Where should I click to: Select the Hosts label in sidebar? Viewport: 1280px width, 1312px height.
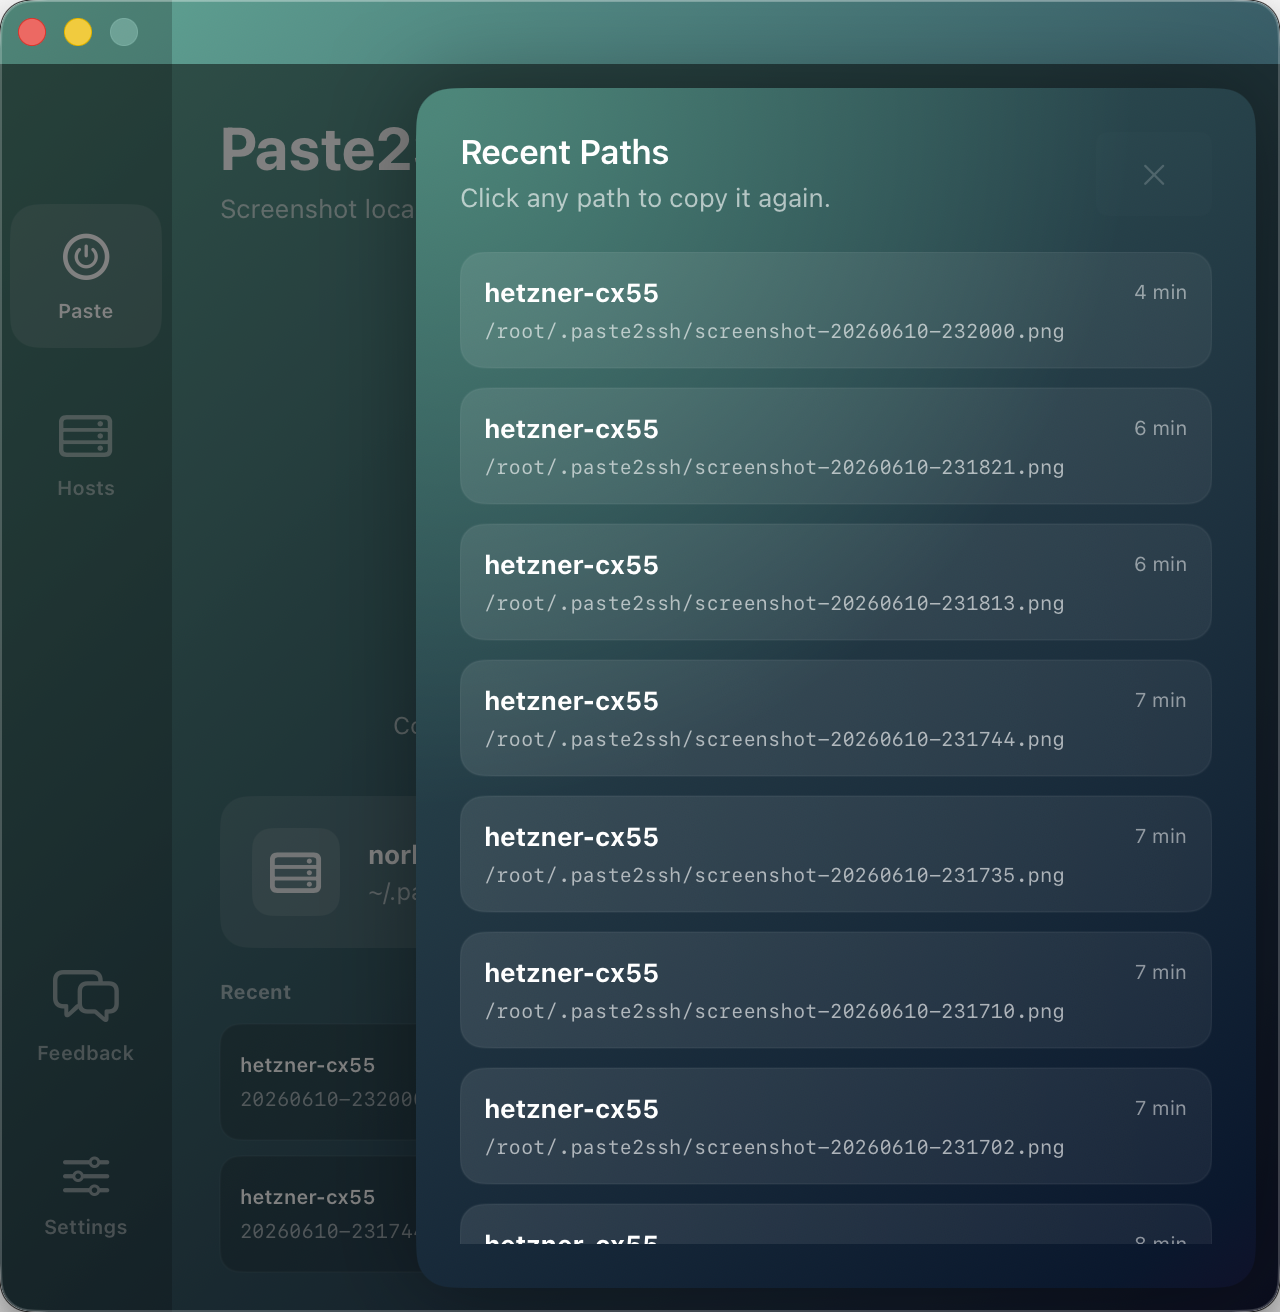coord(86,488)
